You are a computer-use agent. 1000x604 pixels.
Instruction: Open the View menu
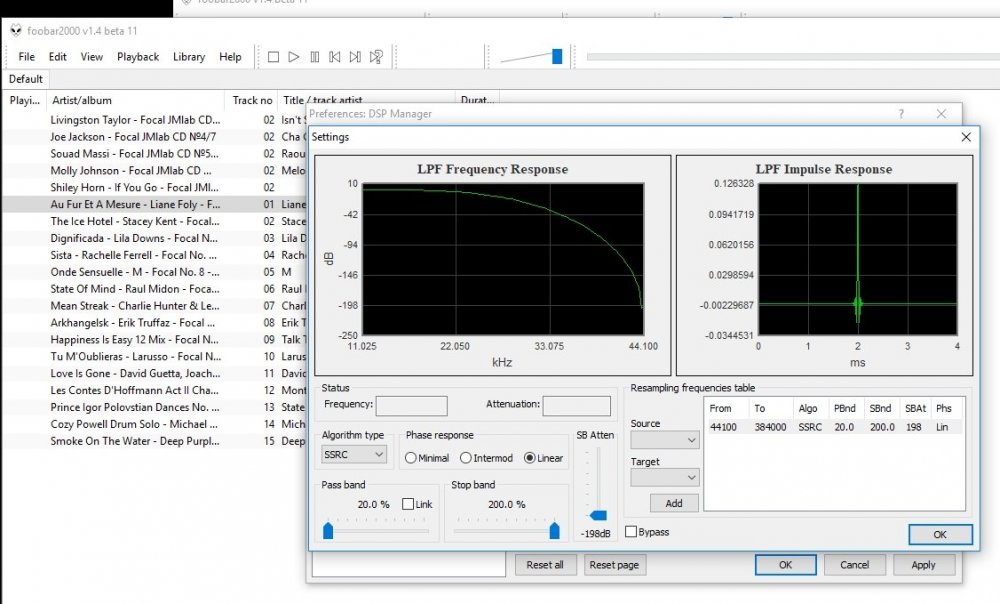91,57
